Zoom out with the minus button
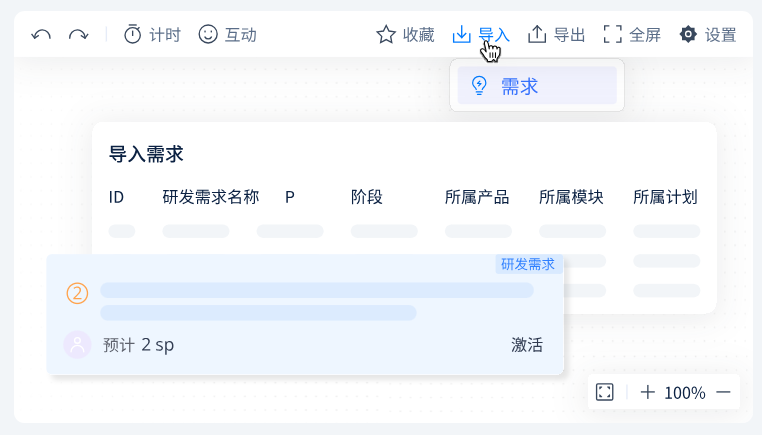This screenshot has width=762, height=435. point(723,392)
